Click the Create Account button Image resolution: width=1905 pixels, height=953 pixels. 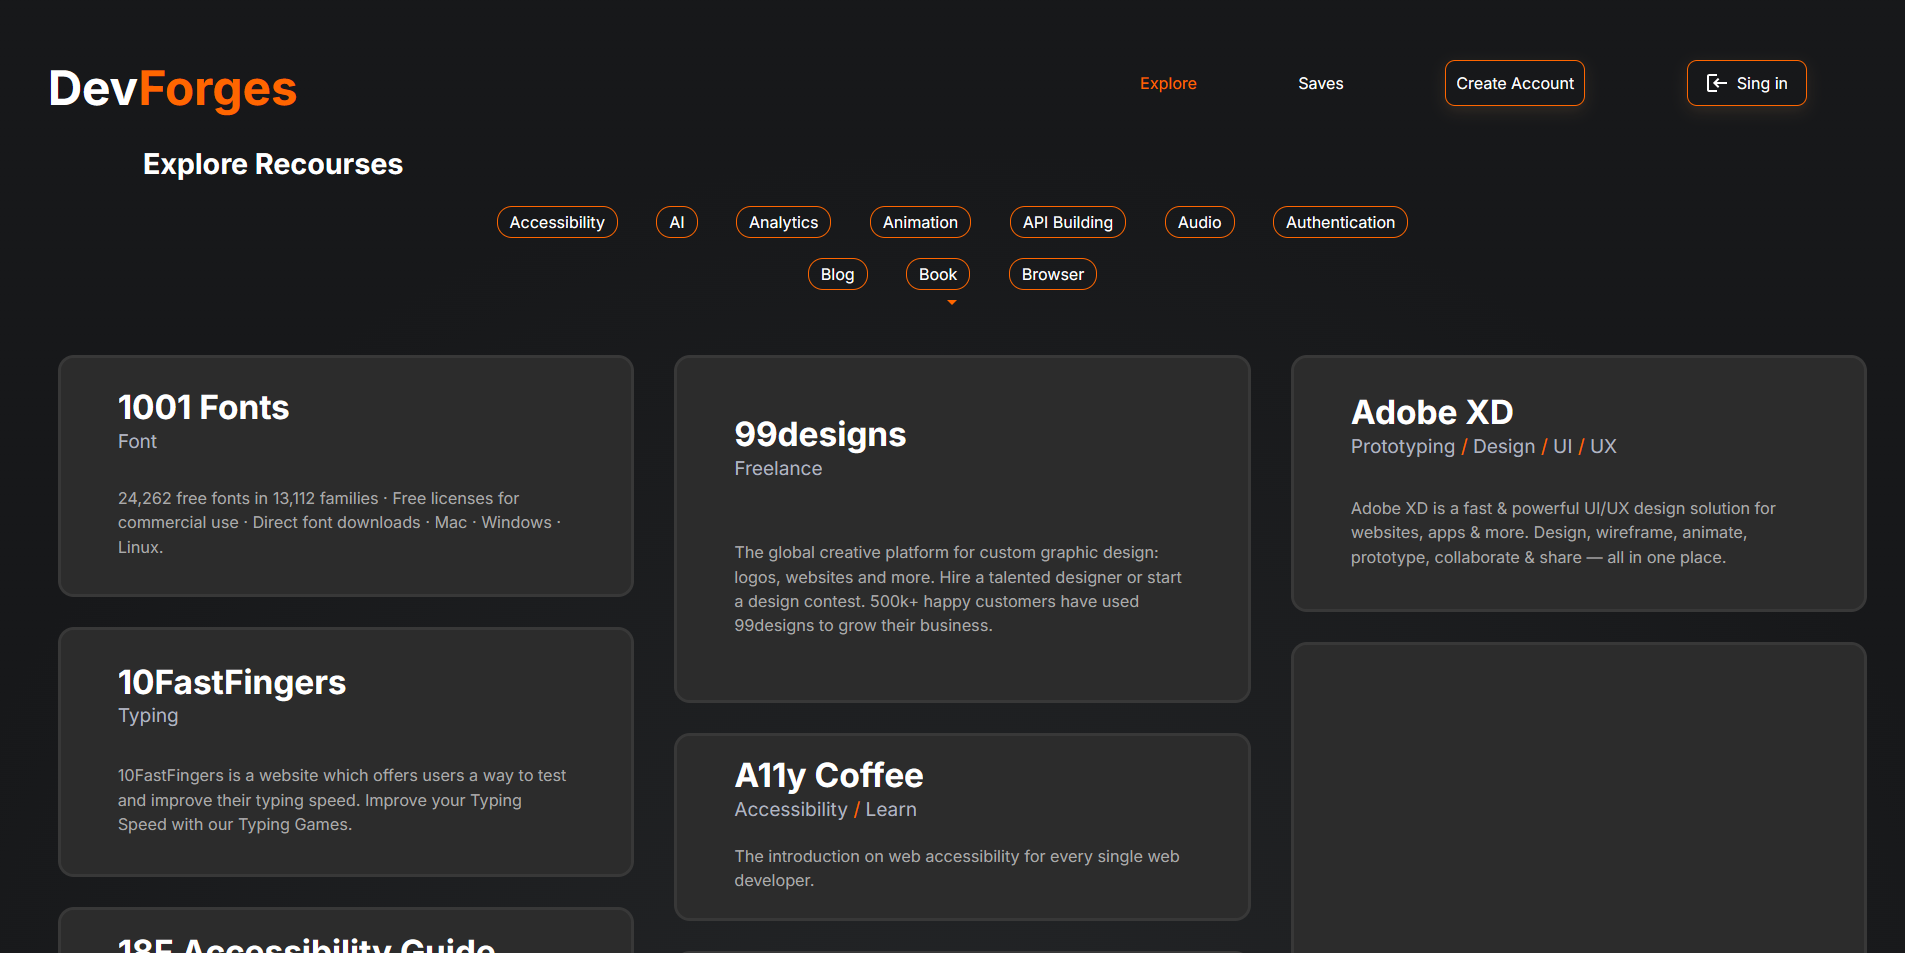tap(1514, 83)
